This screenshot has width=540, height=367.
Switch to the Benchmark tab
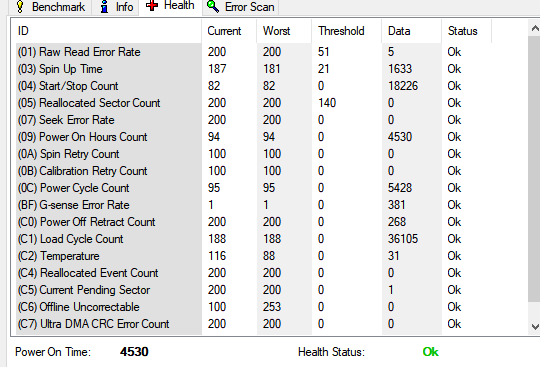tap(50, 7)
